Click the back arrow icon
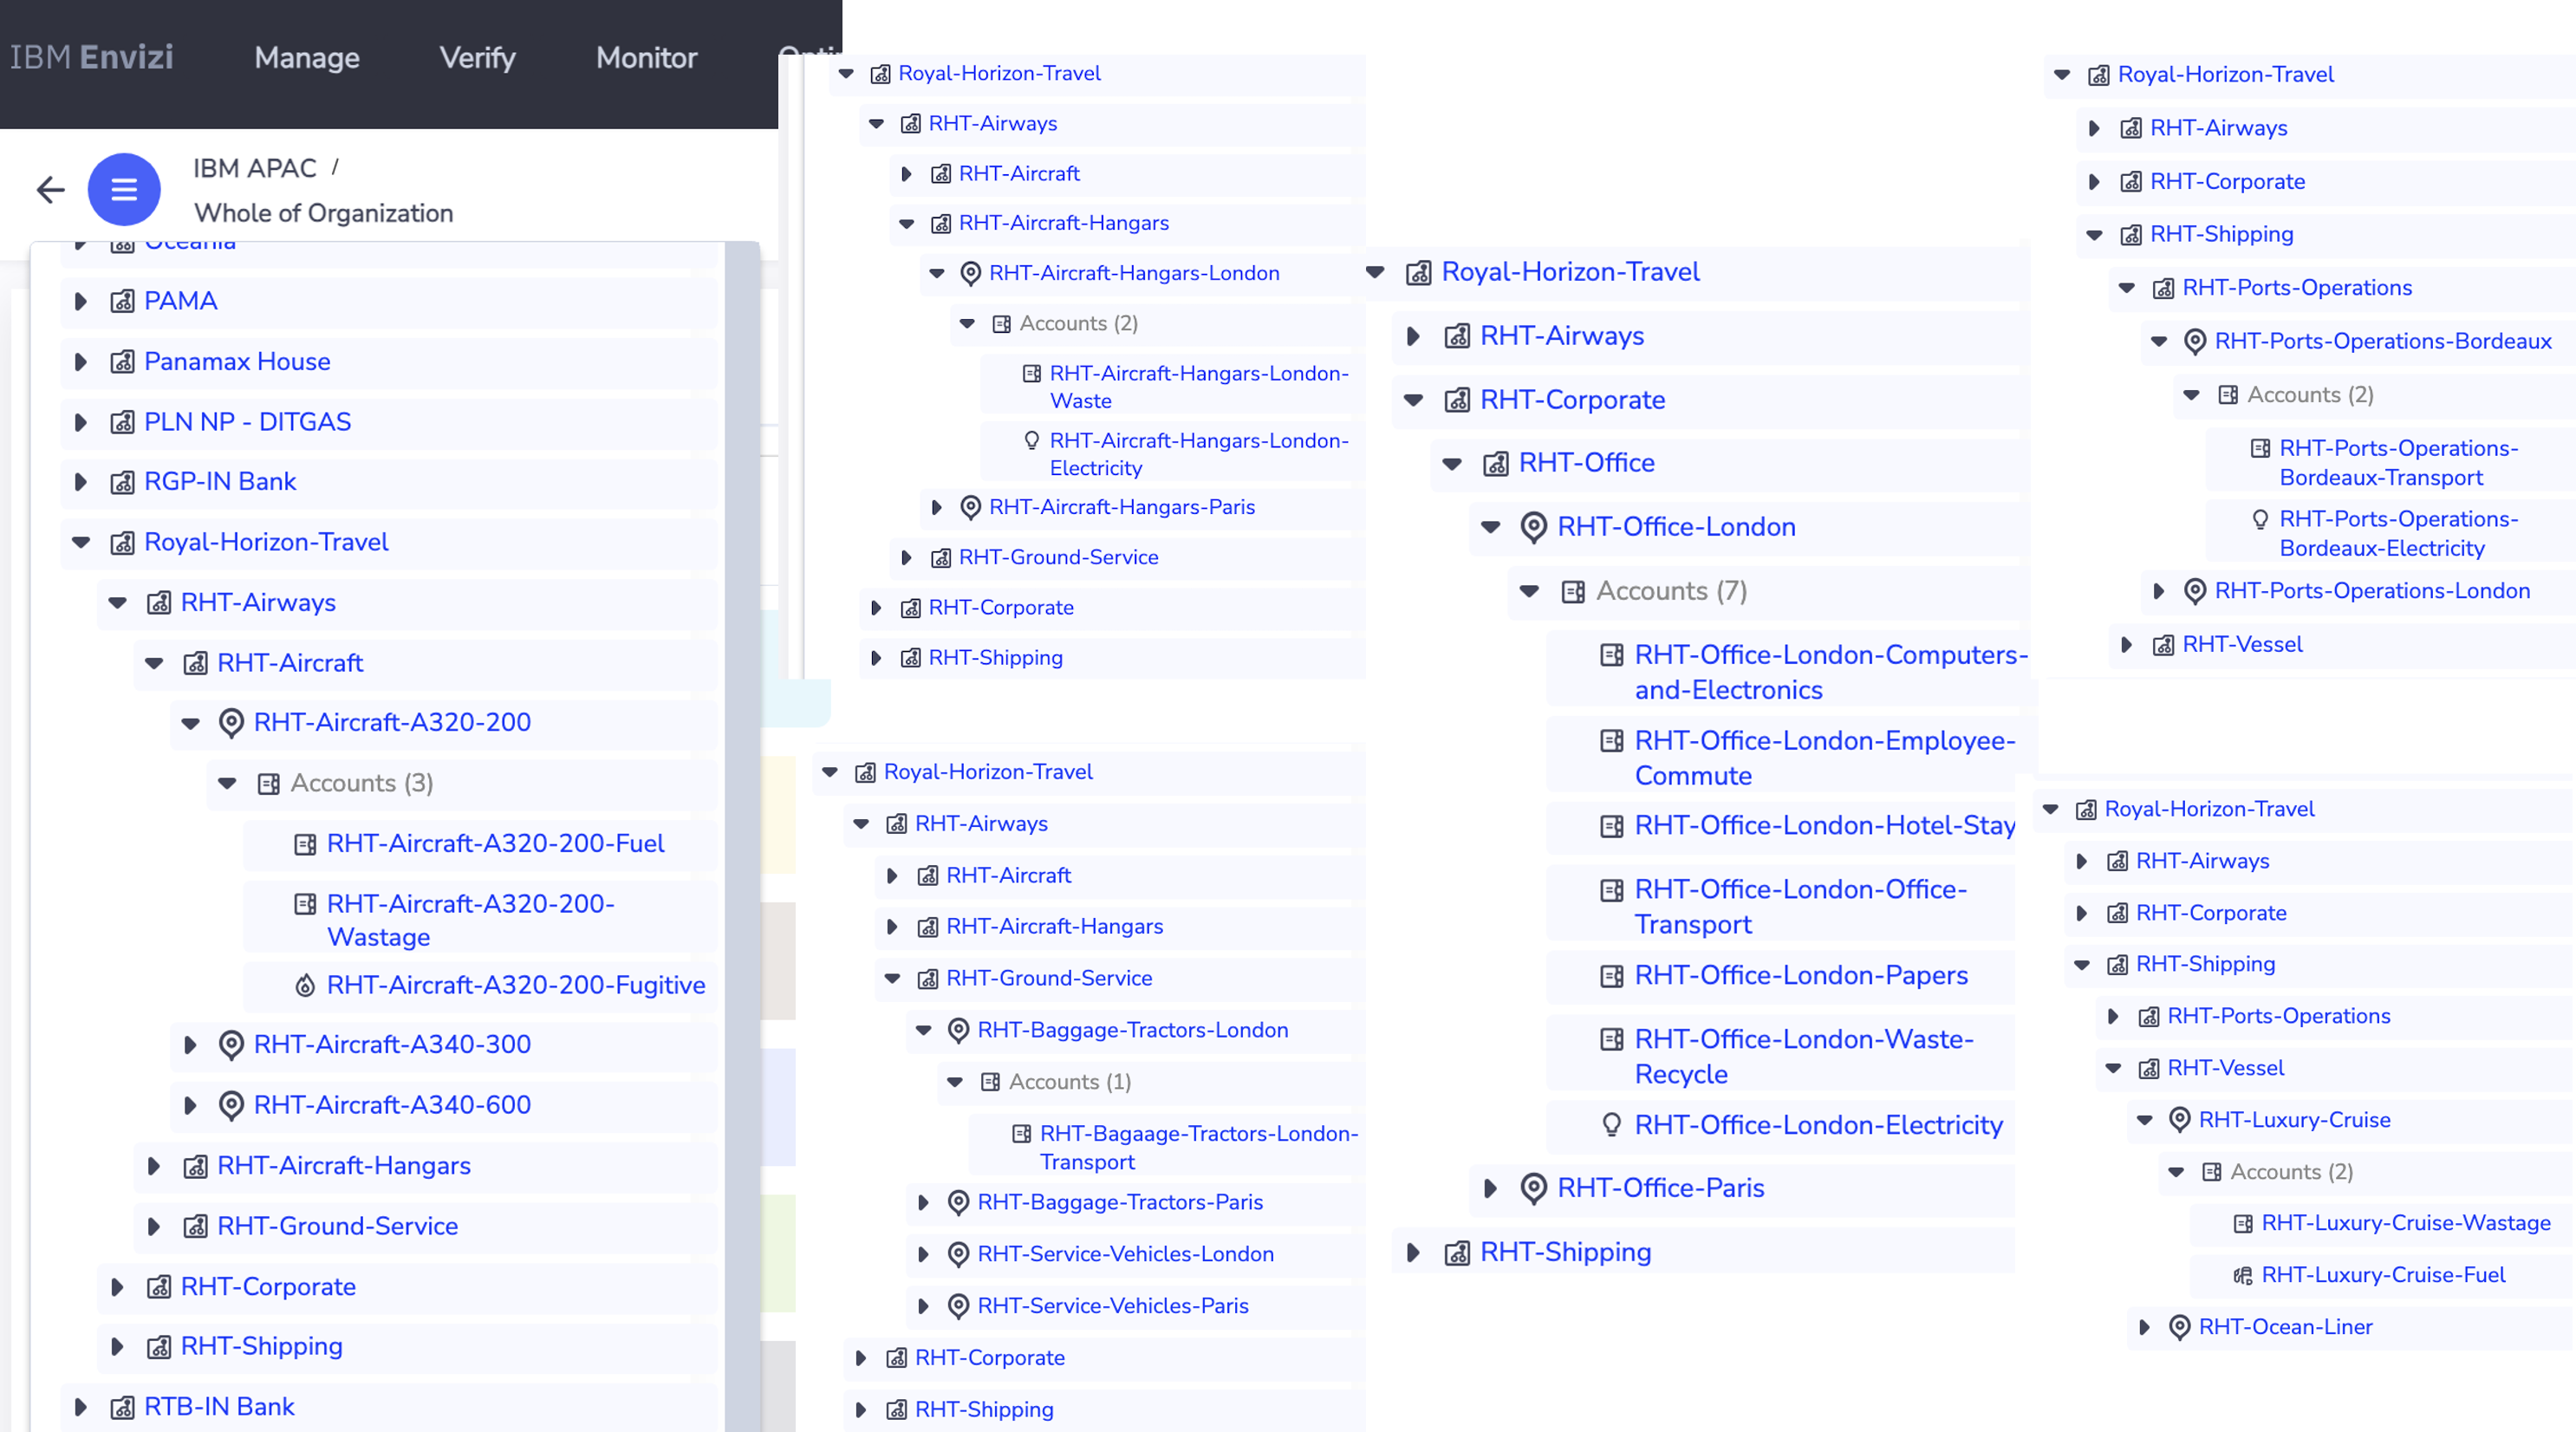 pyautogui.click(x=50, y=189)
